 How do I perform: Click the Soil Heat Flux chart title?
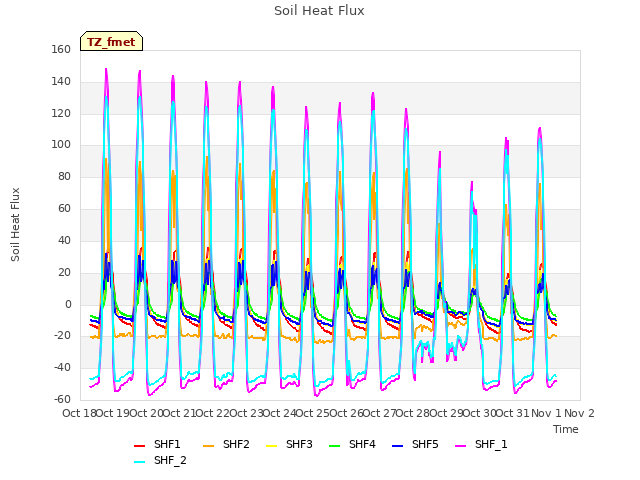point(319,11)
